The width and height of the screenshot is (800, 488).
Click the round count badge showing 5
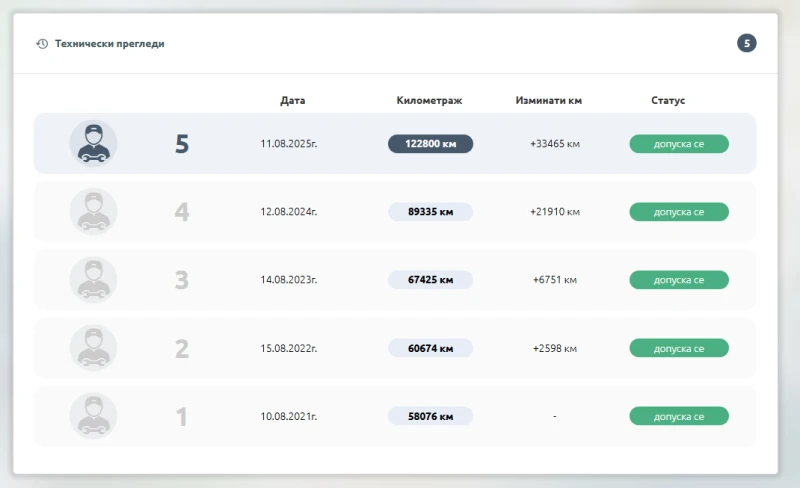[747, 43]
